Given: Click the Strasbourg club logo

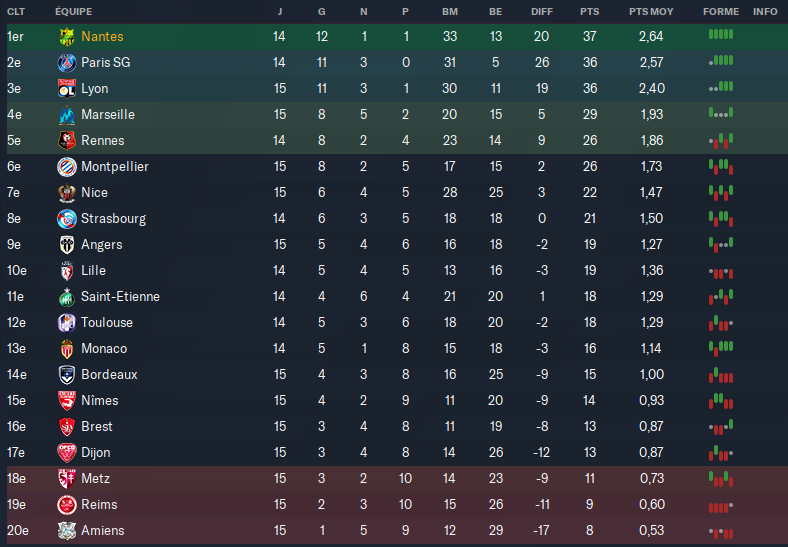Looking at the screenshot, I should [67, 219].
